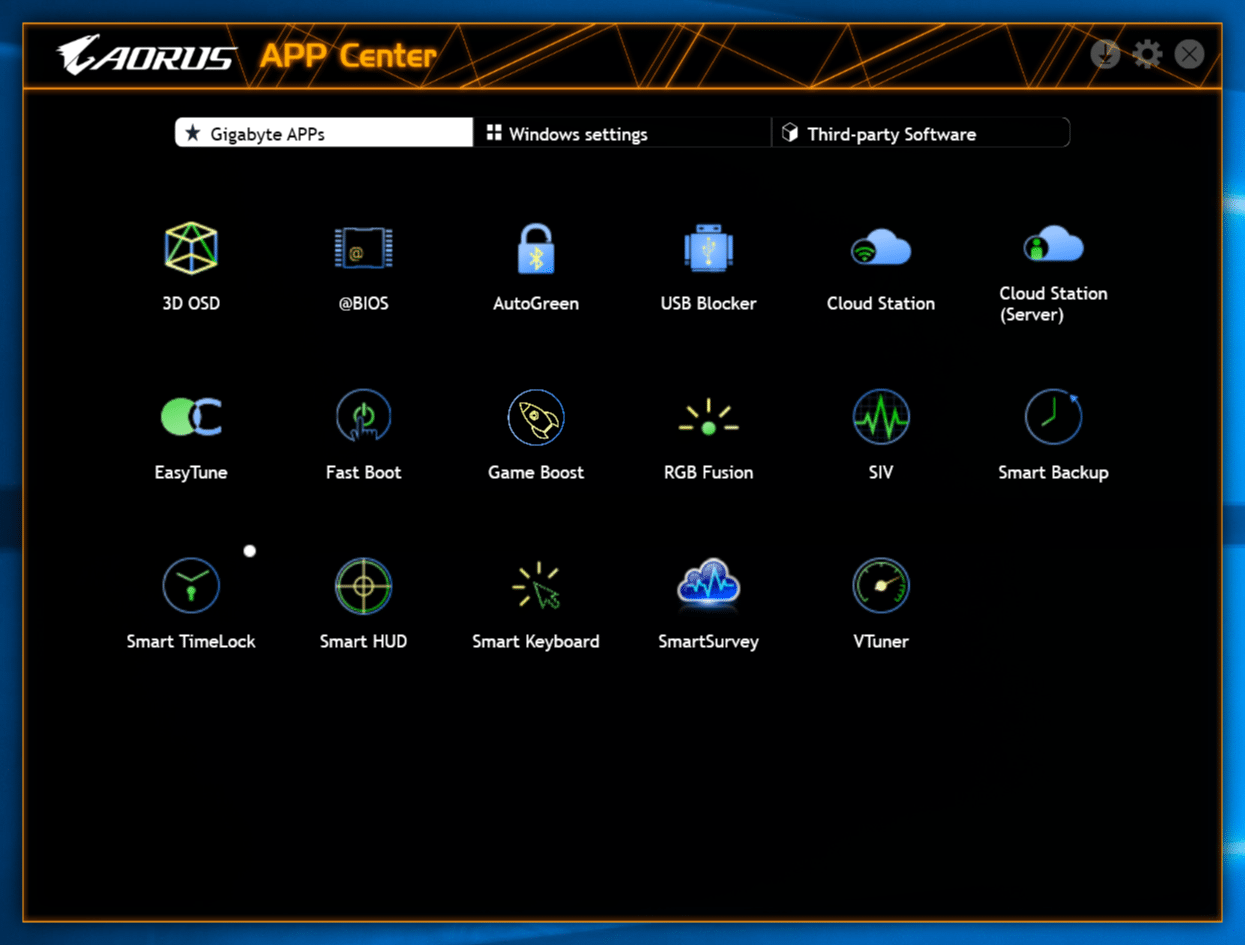Open RGB Fusion lighting app
The height and width of the screenshot is (945, 1245).
[708, 418]
